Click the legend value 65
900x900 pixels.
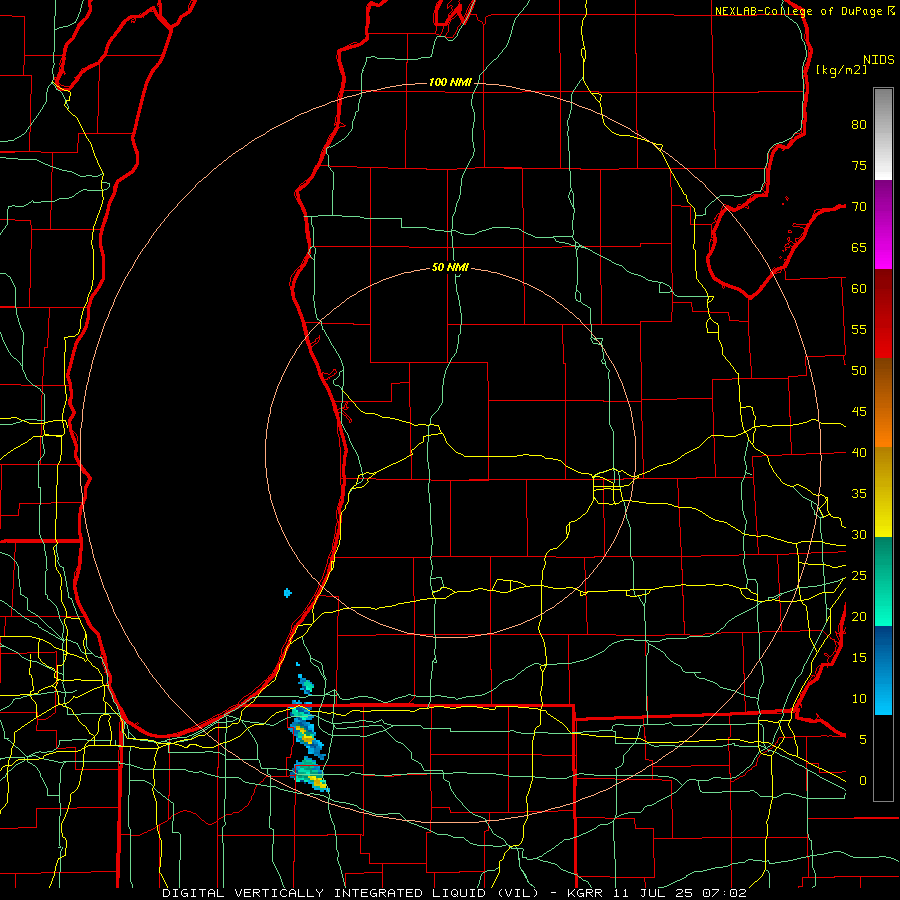(x=859, y=247)
